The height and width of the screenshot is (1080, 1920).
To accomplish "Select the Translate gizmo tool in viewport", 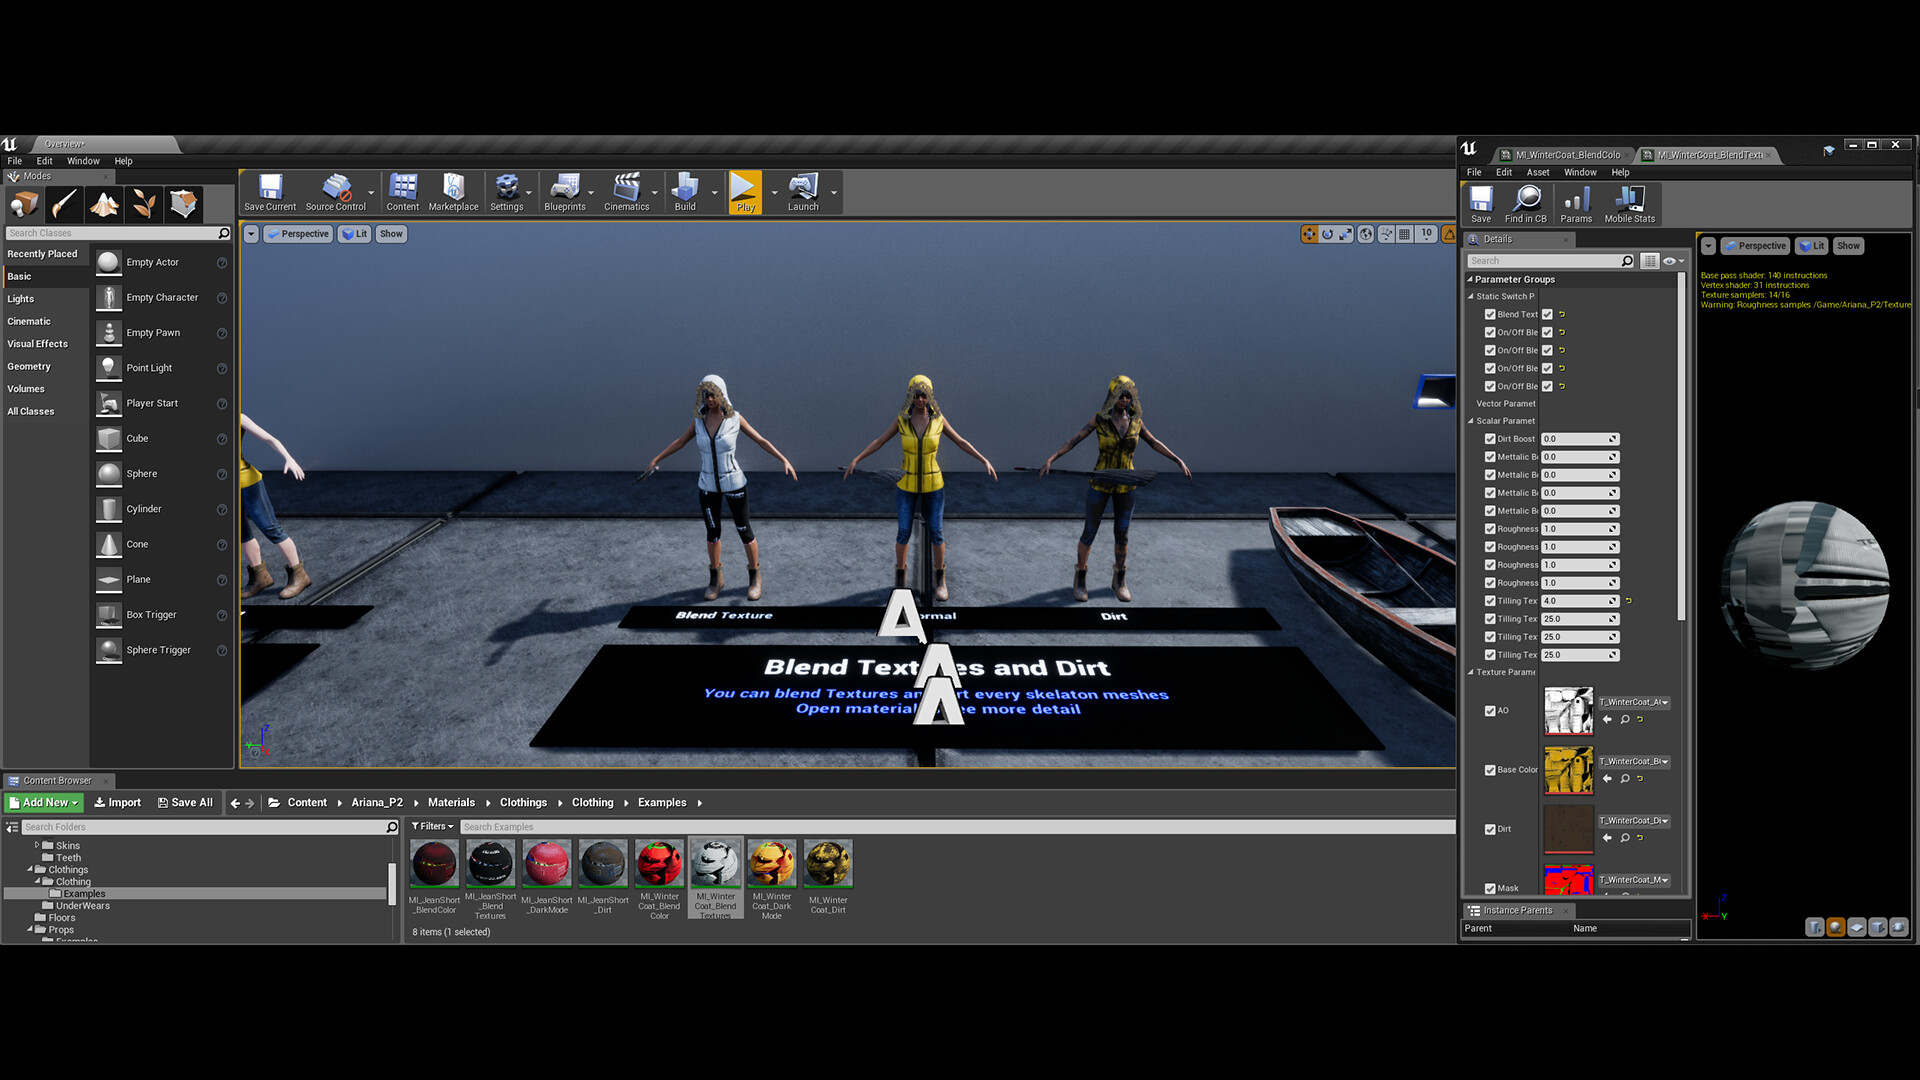I will click(x=1309, y=234).
